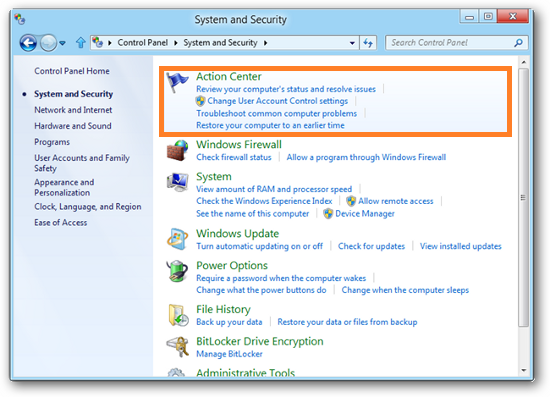Open the Action Center heading link
Image resolution: width=550 pixels, height=397 pixels.
click(229, 76)
